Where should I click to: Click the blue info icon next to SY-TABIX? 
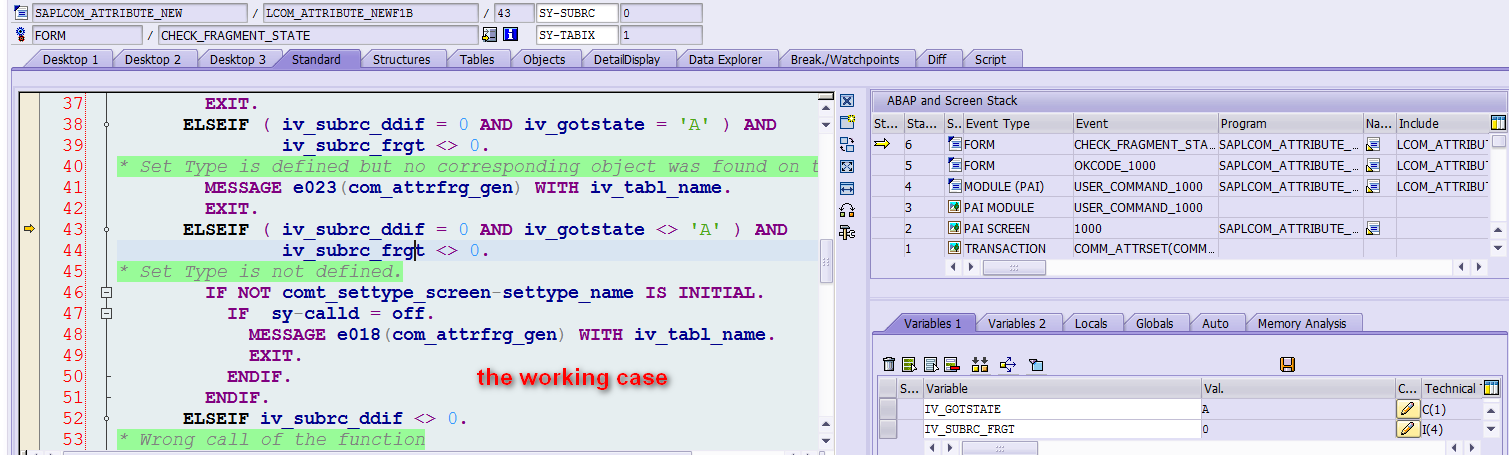510,35
